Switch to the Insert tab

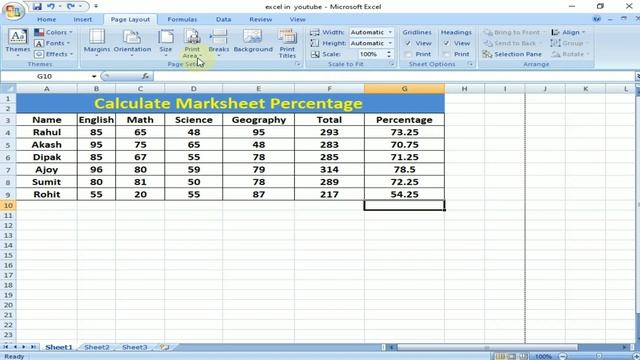[82, 19]
